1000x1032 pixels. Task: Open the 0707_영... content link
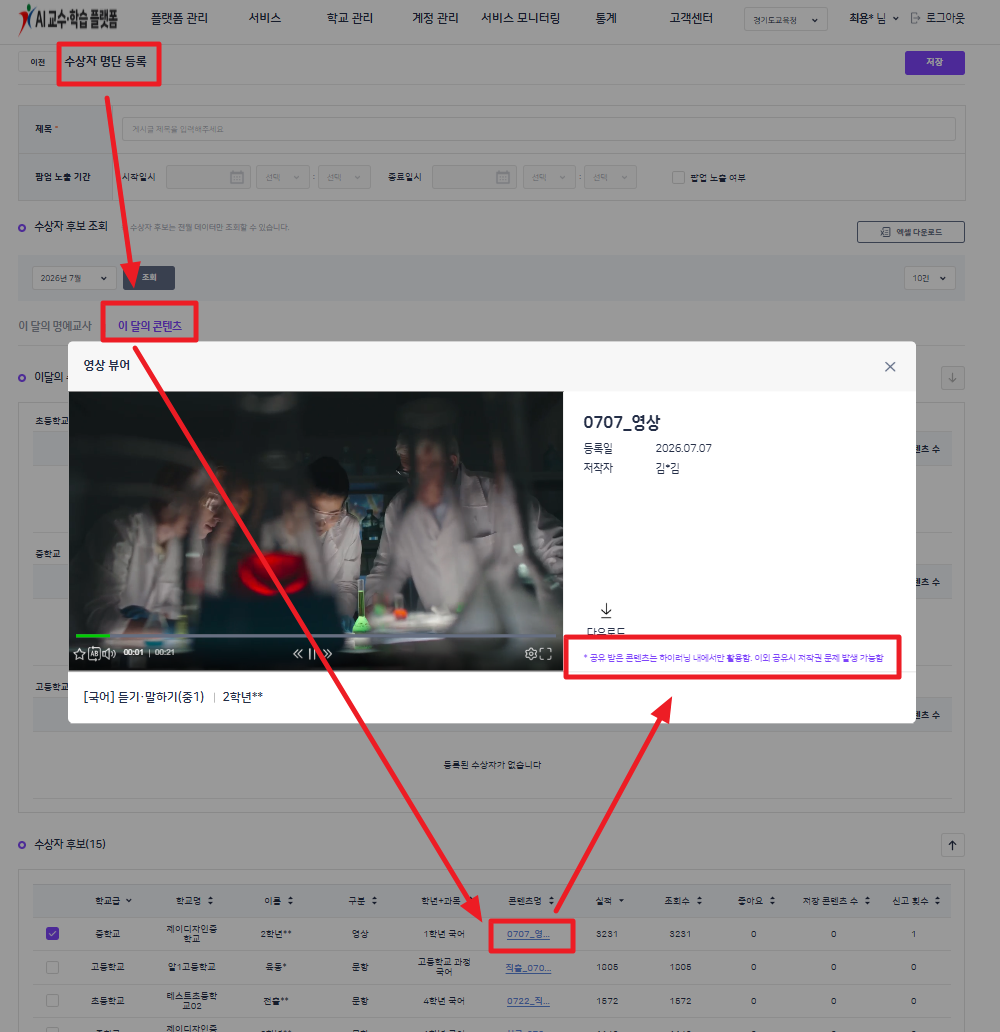528,934
